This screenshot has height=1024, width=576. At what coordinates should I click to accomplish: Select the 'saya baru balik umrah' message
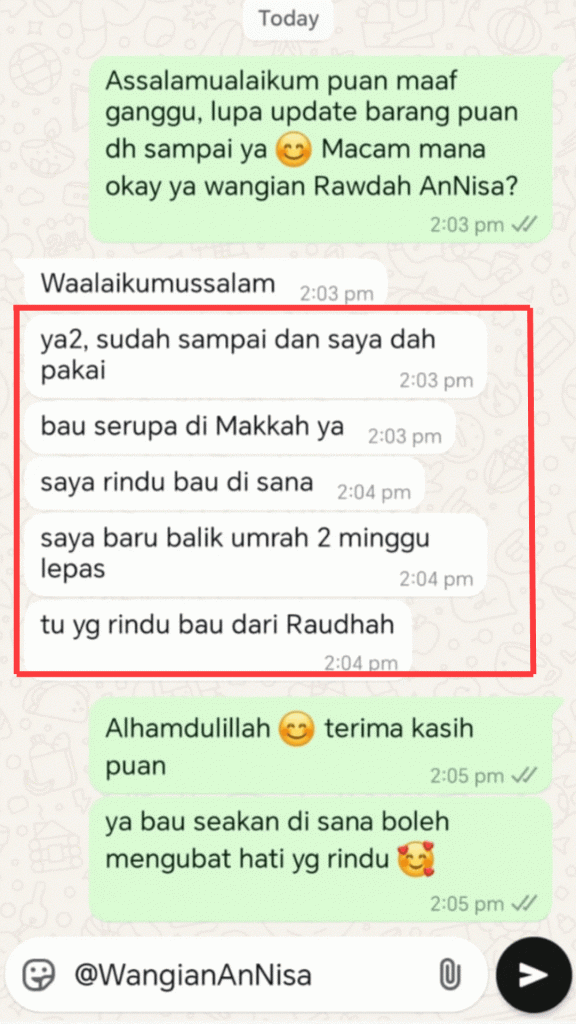click(256, 555)
